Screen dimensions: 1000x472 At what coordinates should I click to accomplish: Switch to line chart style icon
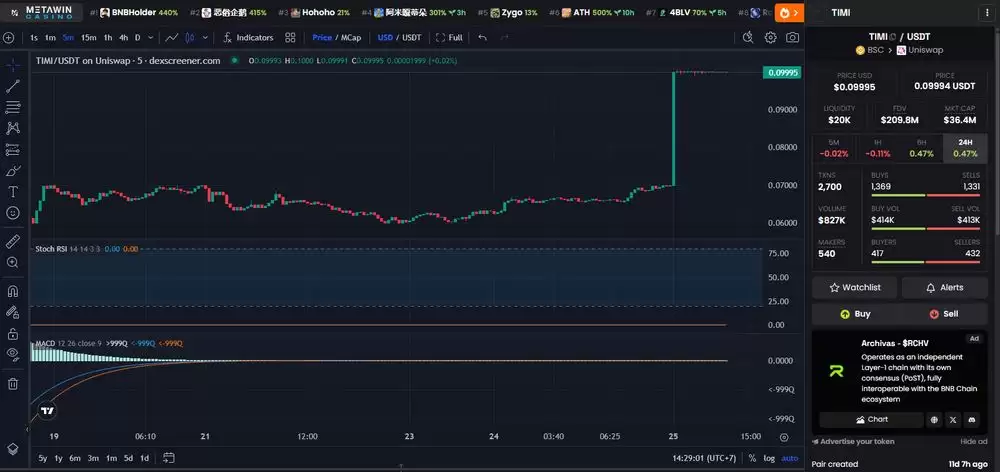[172, 38]
